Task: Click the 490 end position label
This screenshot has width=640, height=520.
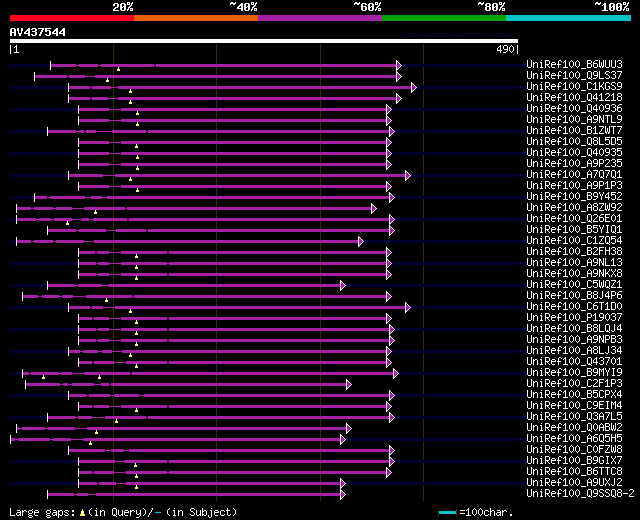Action: click(x=505, y=49)
